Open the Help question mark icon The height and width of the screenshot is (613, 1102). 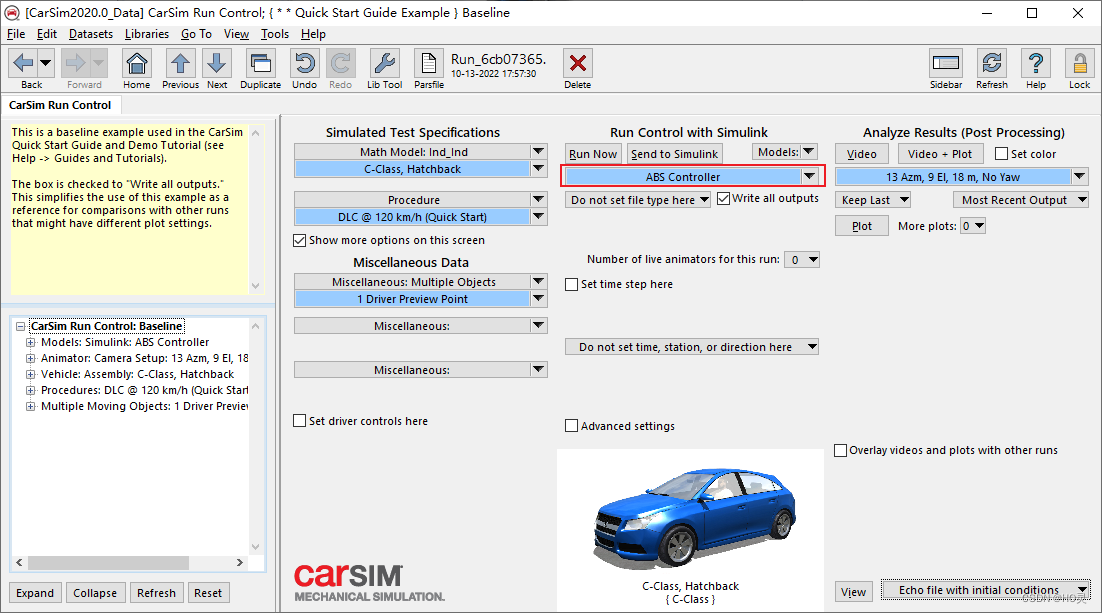click(x=1036, y=63)
